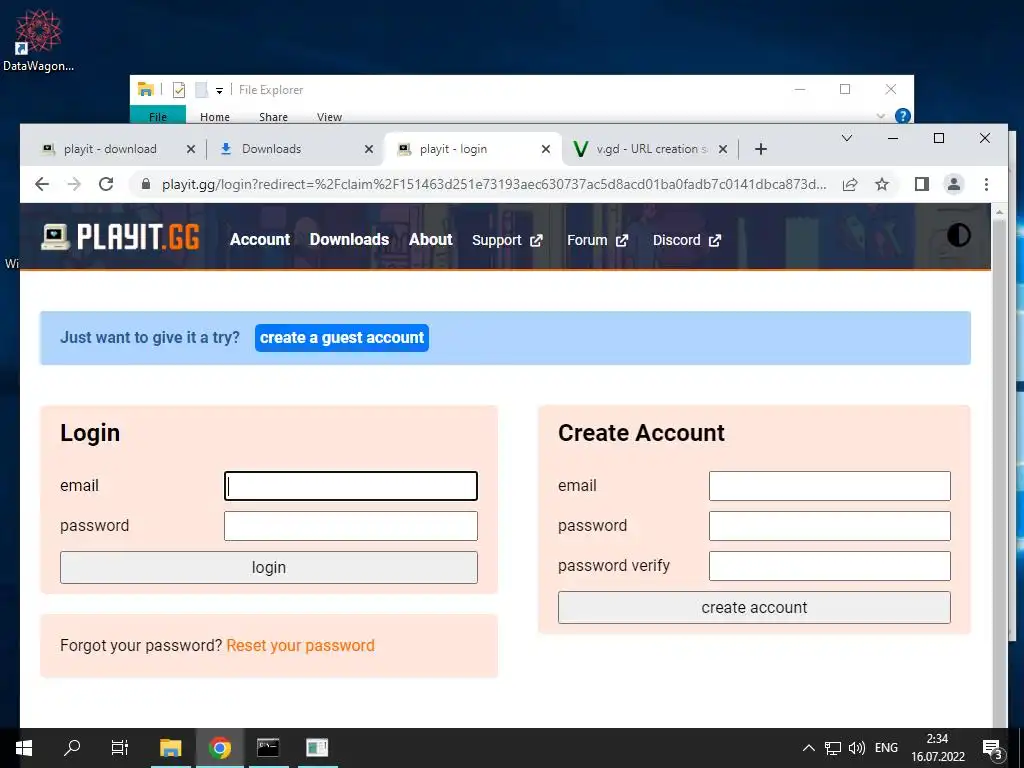Image resolution: width=1024 pixels, height=768 pixels.
Task: Open the Windows Start menu
Action: [x=24, y=748]
